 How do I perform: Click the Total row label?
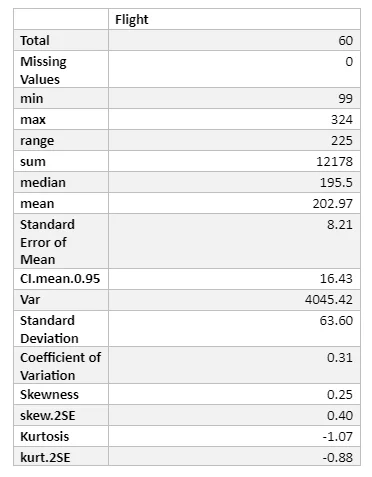click(x=35, y=41)
